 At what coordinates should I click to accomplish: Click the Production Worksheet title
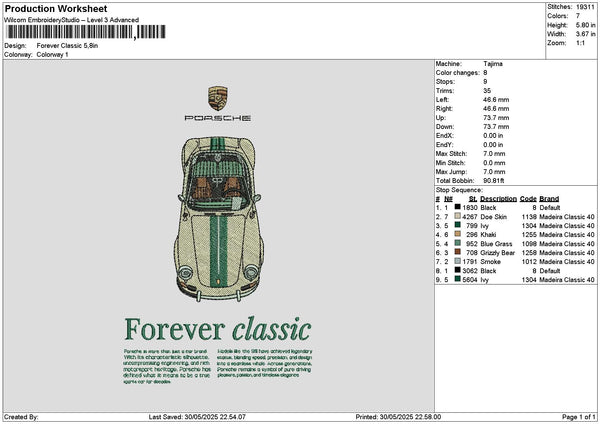point(56,9)
